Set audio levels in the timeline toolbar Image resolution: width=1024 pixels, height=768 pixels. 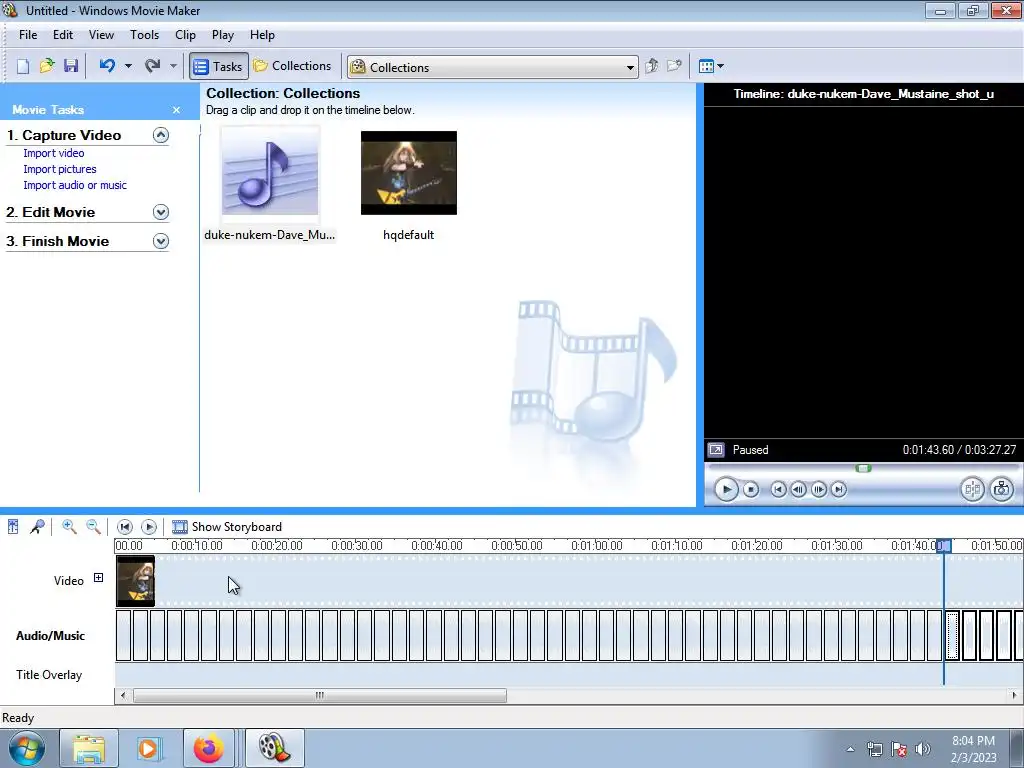coord(13,526)
